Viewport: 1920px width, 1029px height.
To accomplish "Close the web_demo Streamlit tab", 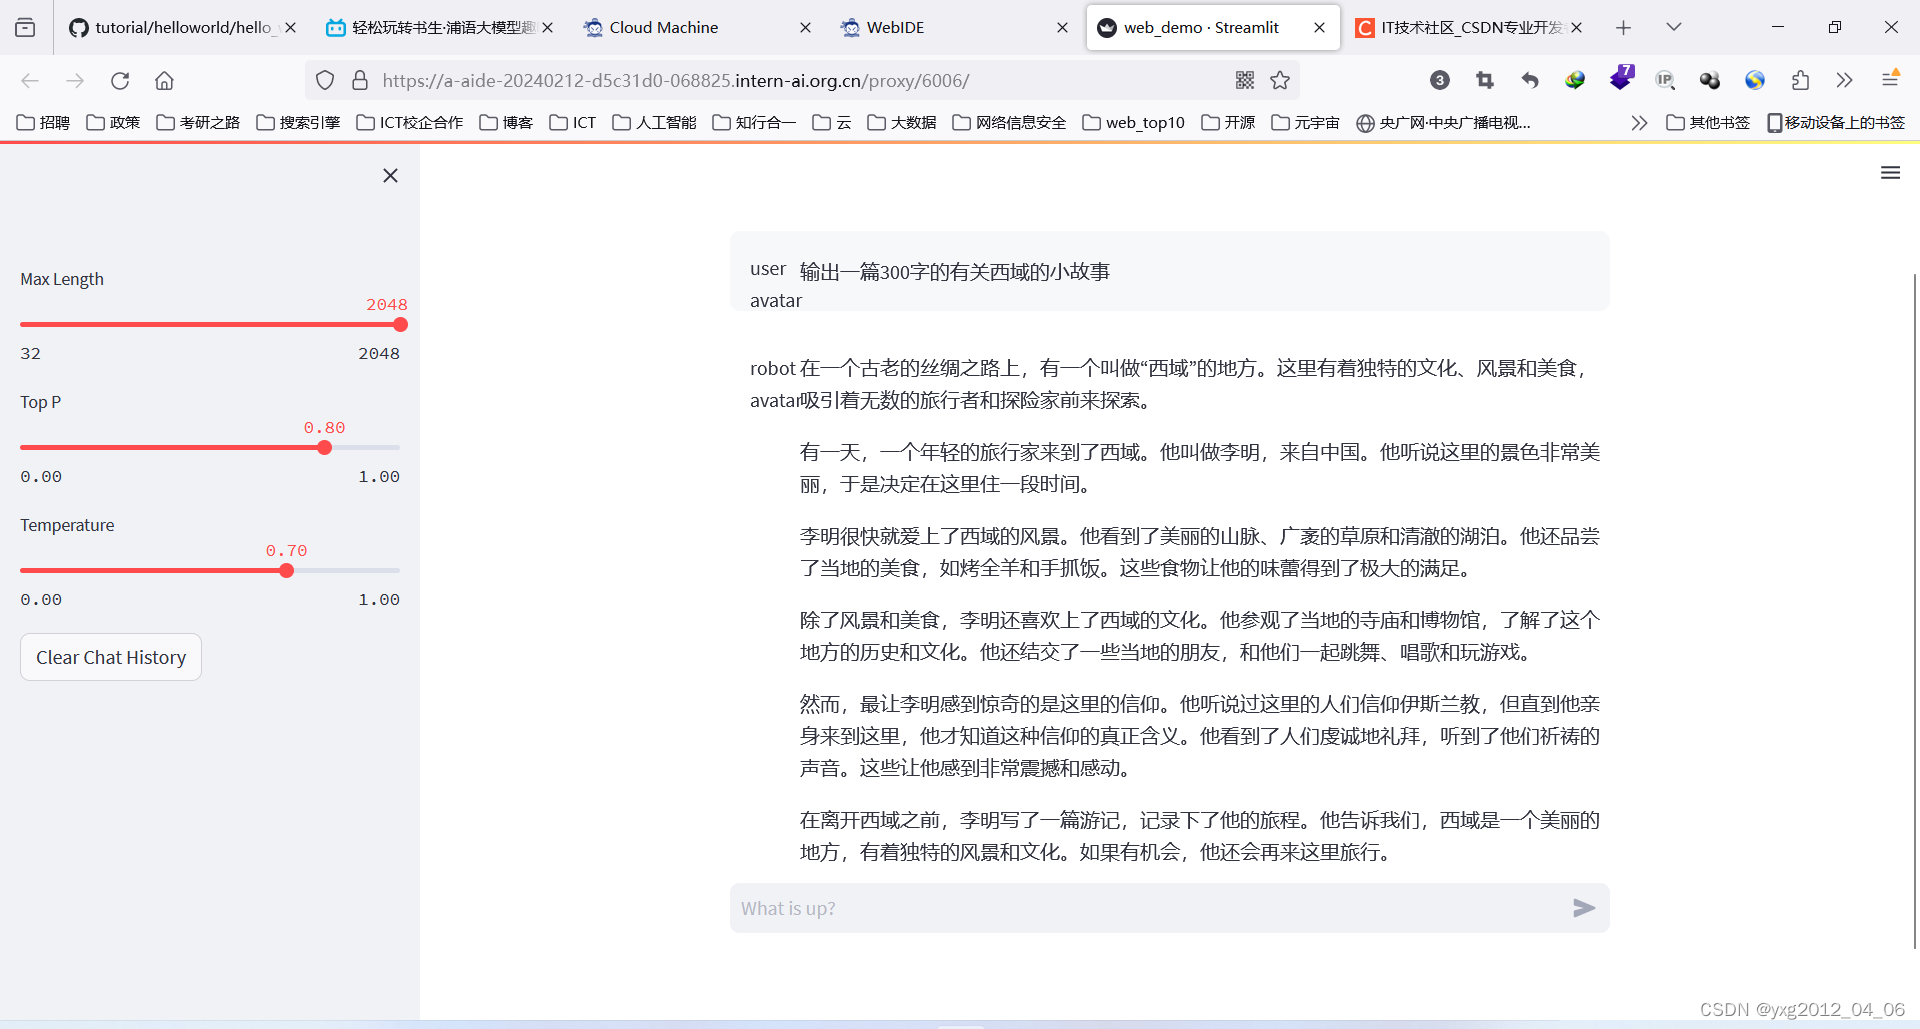I will (1319, 27).
